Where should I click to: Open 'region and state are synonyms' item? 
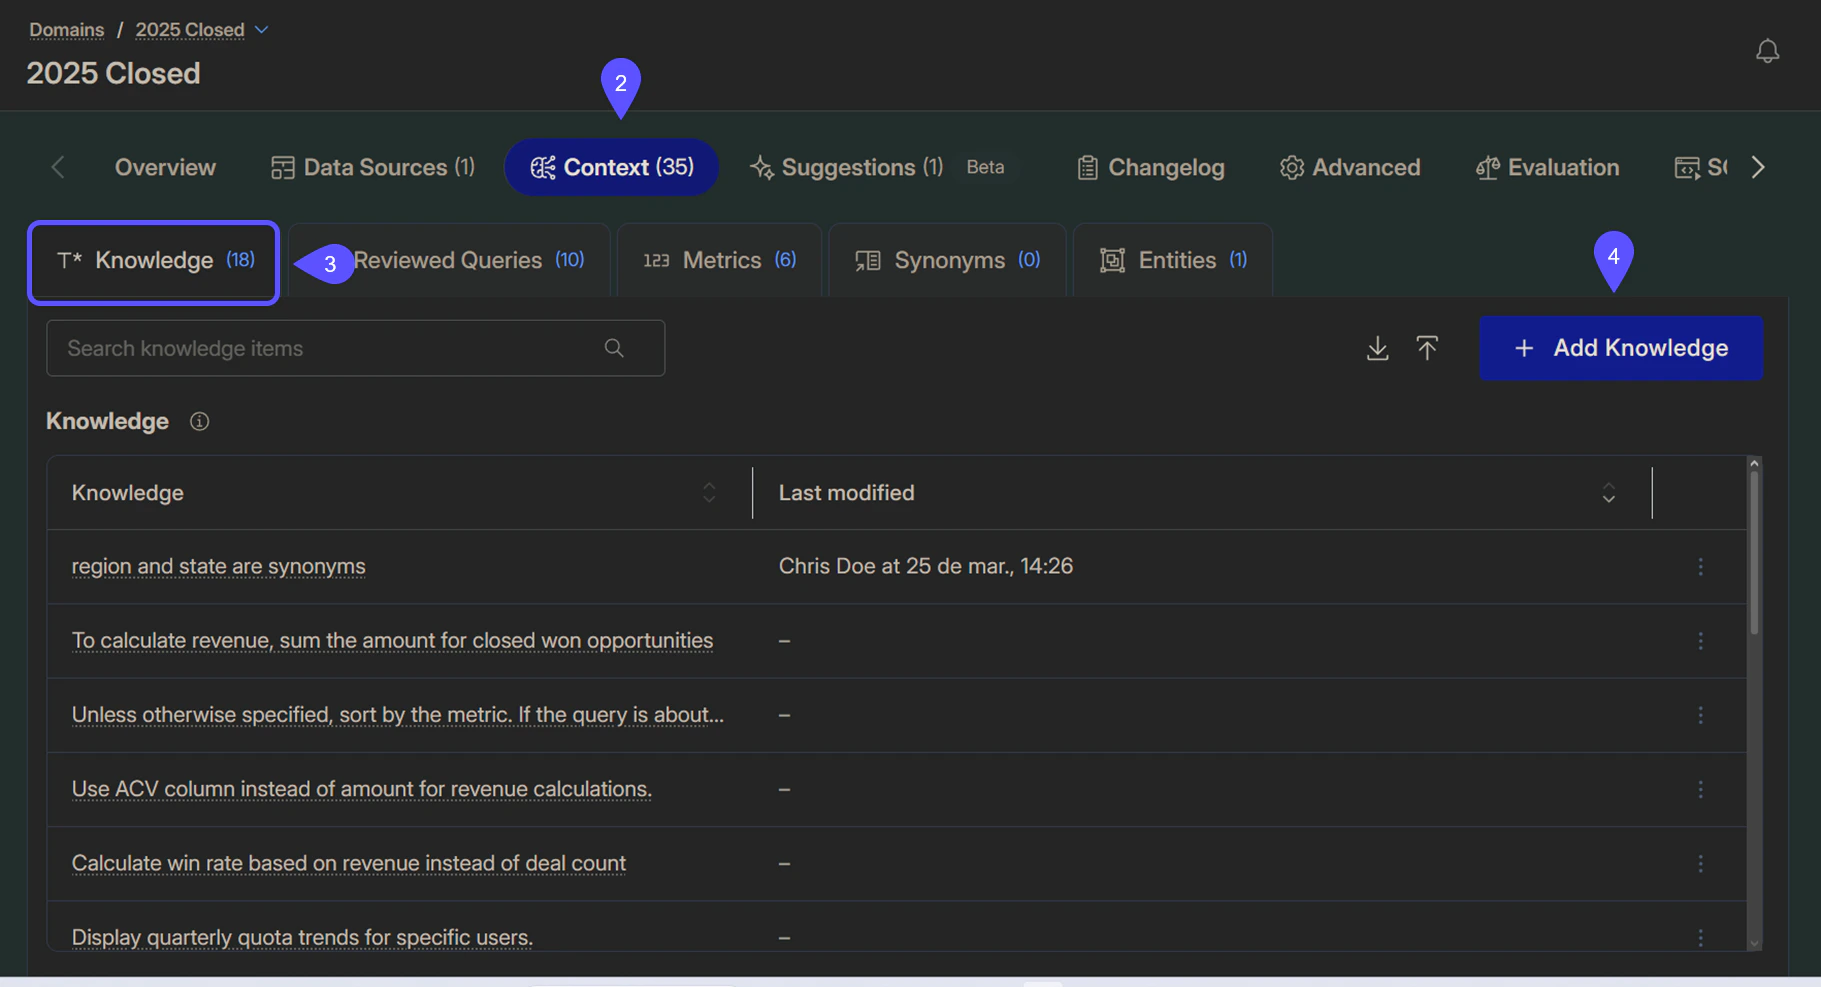pos(218,566)
